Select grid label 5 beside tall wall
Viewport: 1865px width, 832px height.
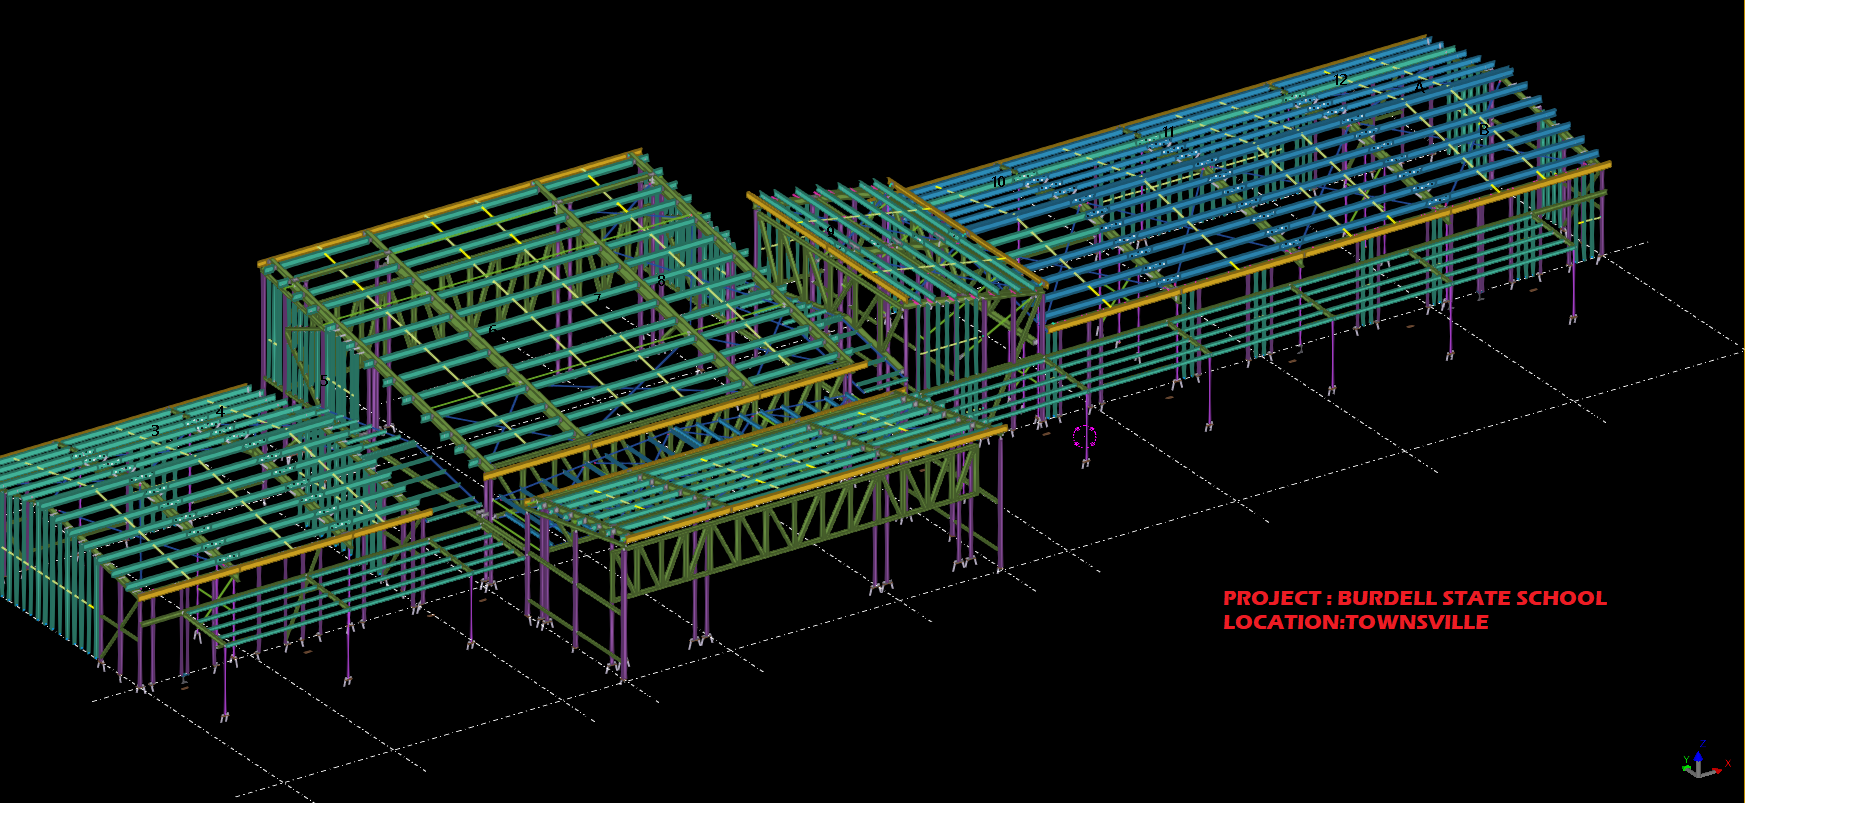pos(324,381)
